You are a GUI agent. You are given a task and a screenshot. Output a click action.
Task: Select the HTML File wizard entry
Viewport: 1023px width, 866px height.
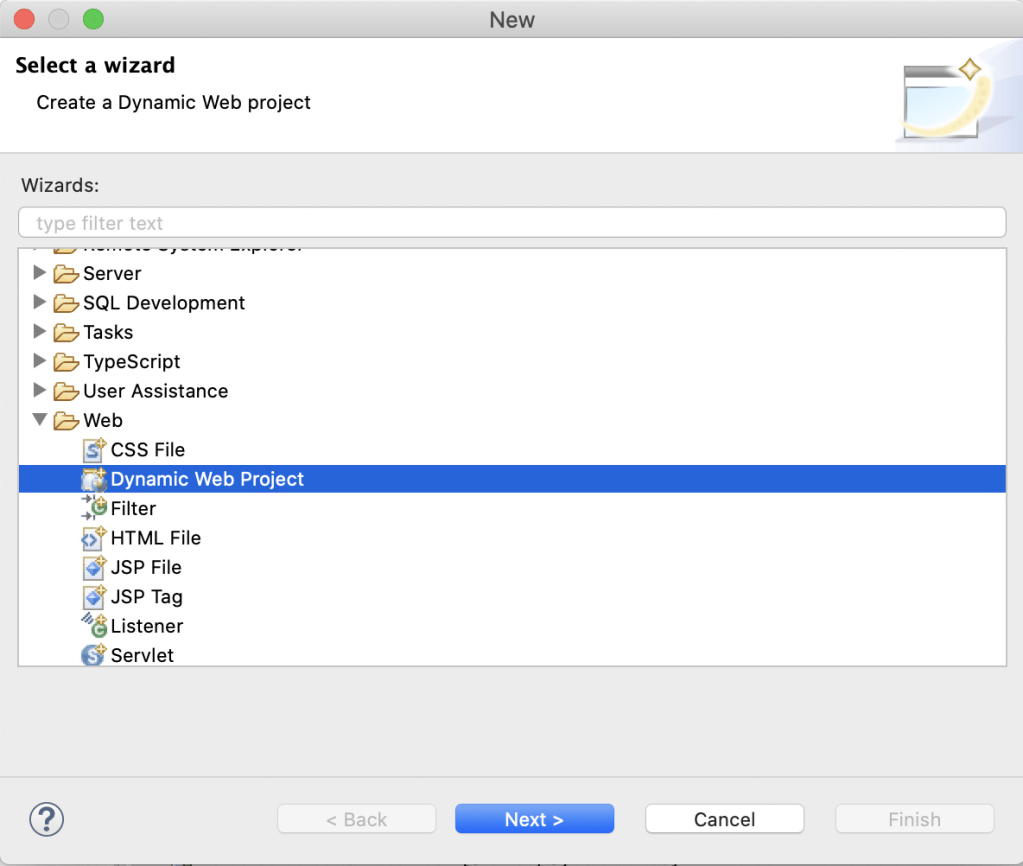click(156, 538)
